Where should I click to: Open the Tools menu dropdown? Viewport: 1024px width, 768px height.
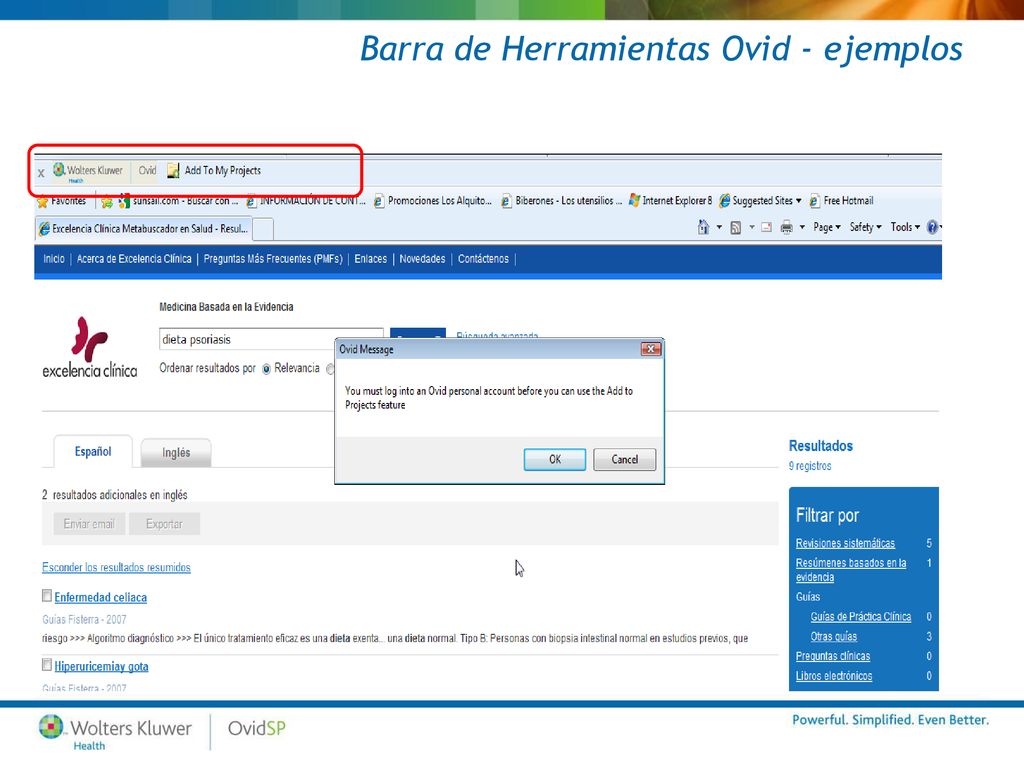pos(905,227)
